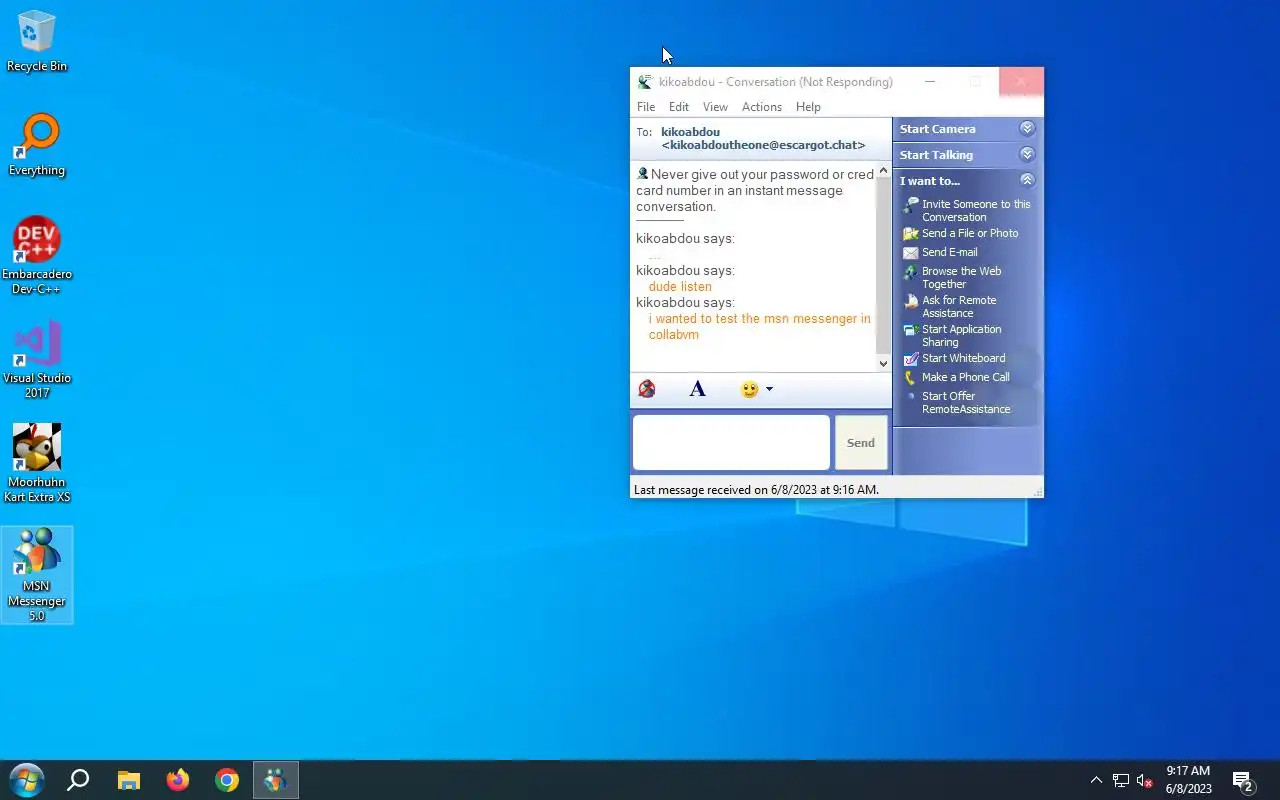Launch Google Chrome from the taskbar

click(227, 780)
